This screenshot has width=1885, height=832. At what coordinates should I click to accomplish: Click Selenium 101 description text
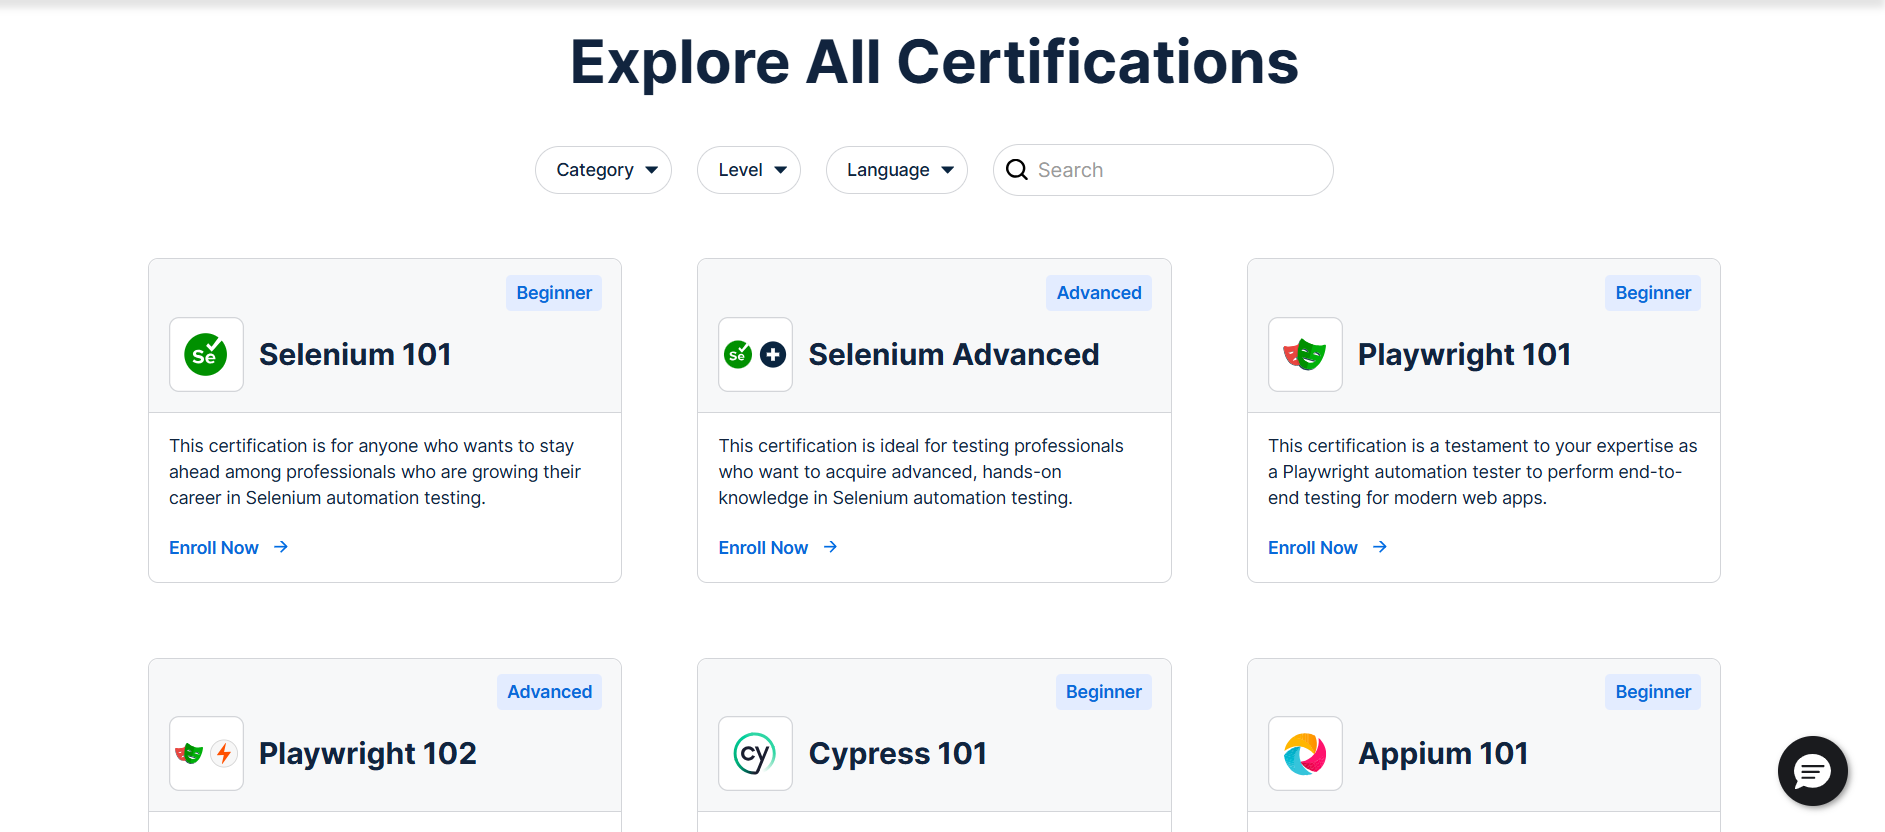[375, 472]
